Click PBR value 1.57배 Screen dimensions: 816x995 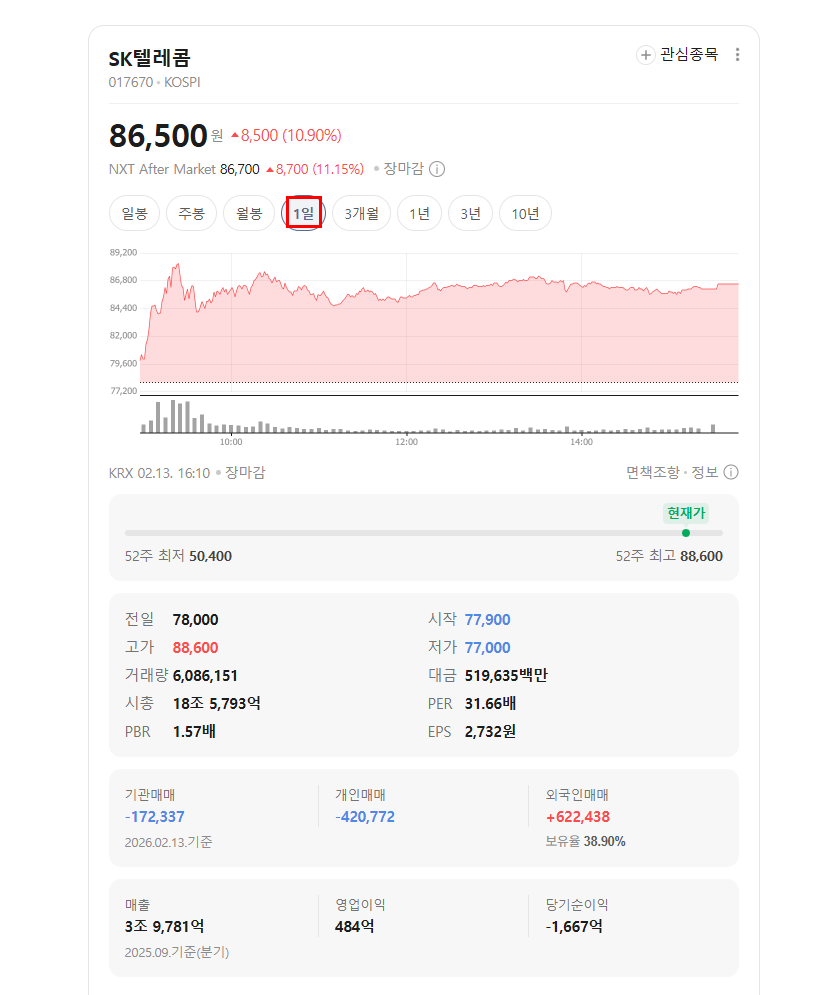coord(194,732)
